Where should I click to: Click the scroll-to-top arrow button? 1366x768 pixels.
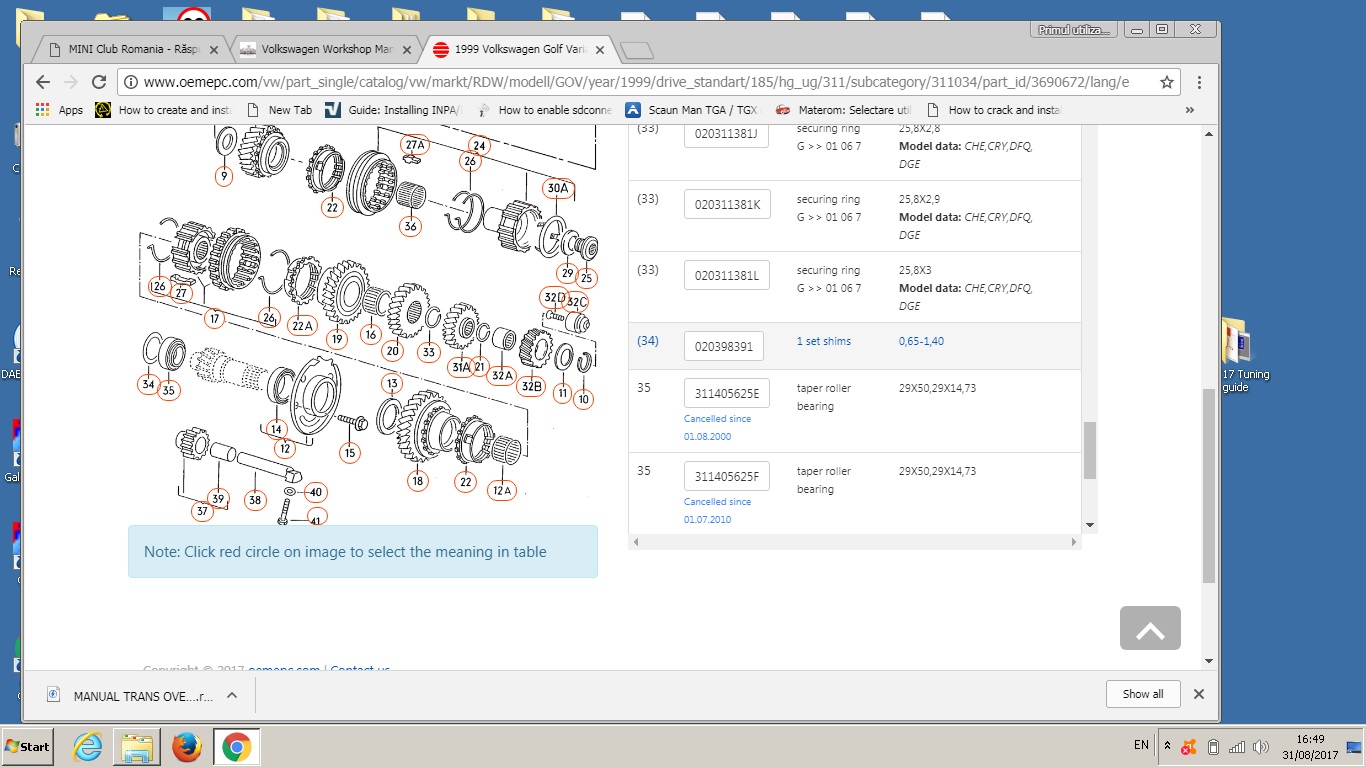click(1150, 628)
